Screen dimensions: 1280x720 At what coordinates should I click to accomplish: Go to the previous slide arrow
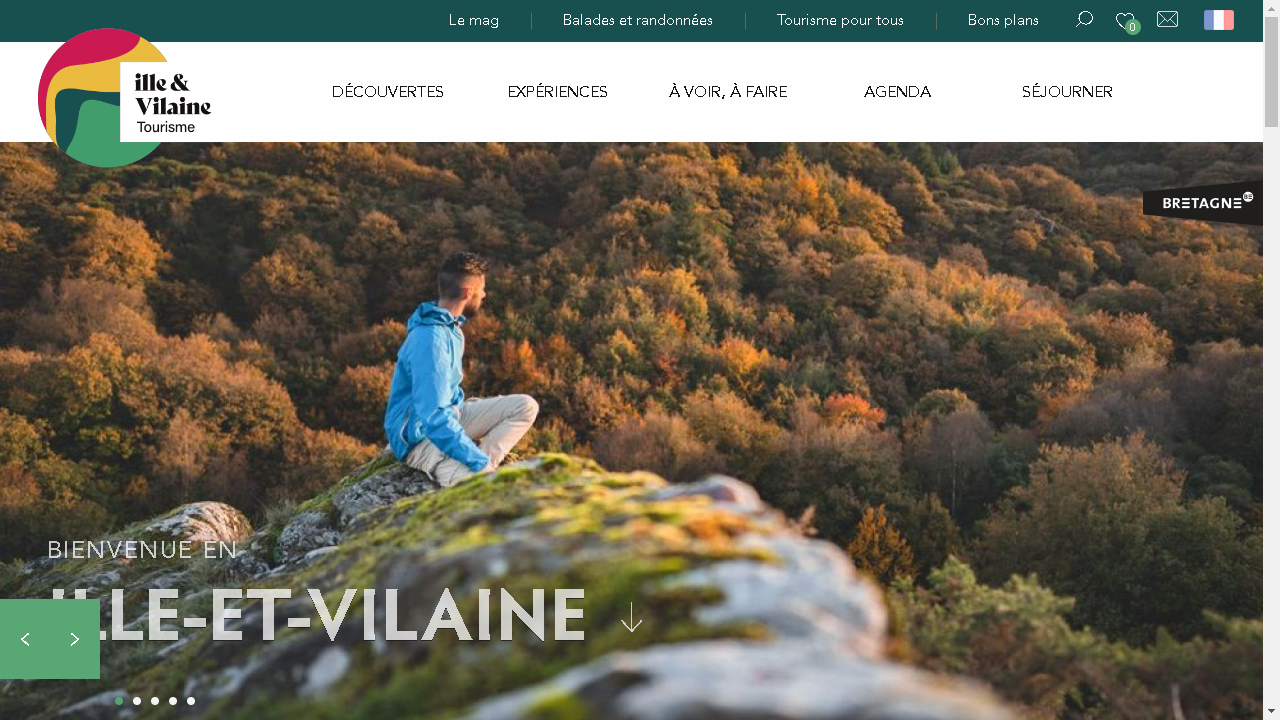click(25, 639)
